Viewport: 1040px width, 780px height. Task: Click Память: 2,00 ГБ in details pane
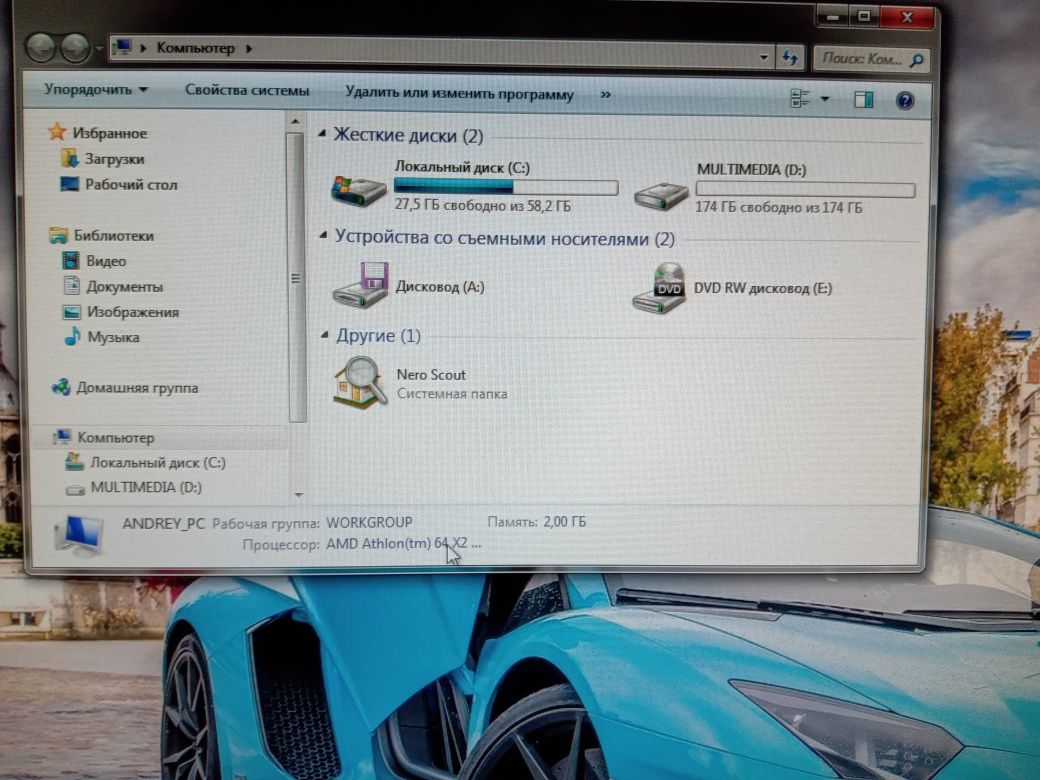click(x=537, y=522)
